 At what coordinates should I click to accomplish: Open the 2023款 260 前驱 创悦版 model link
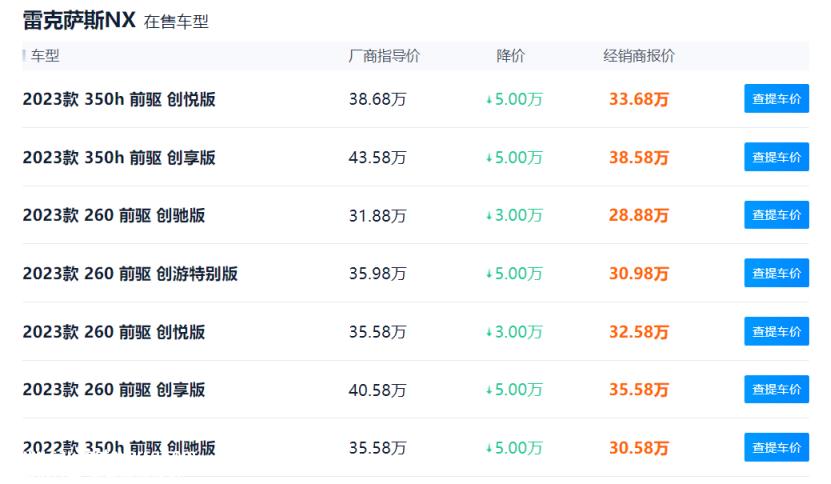pyautogui.click(x=114, y=332)
